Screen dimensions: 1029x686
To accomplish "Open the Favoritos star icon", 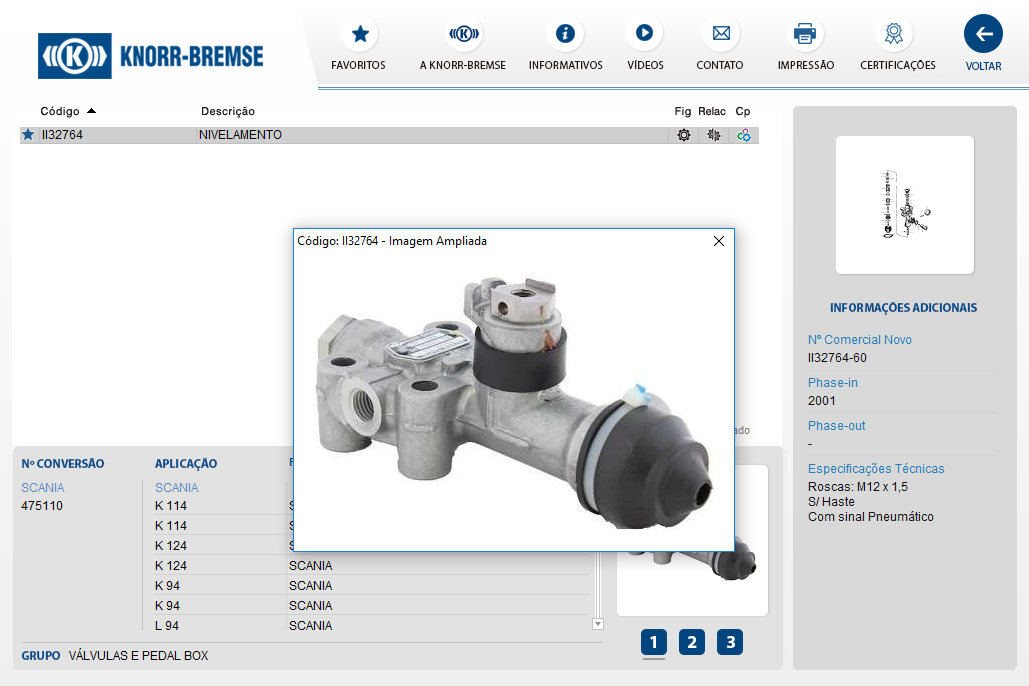I will point(359,34).
